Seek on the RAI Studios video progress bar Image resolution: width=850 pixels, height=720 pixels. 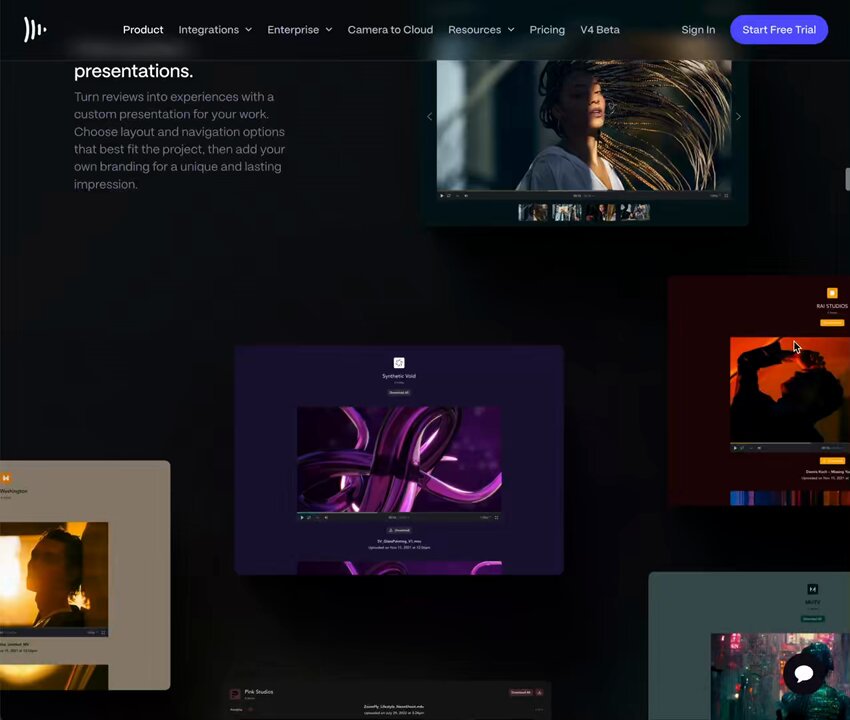point(790,443)
